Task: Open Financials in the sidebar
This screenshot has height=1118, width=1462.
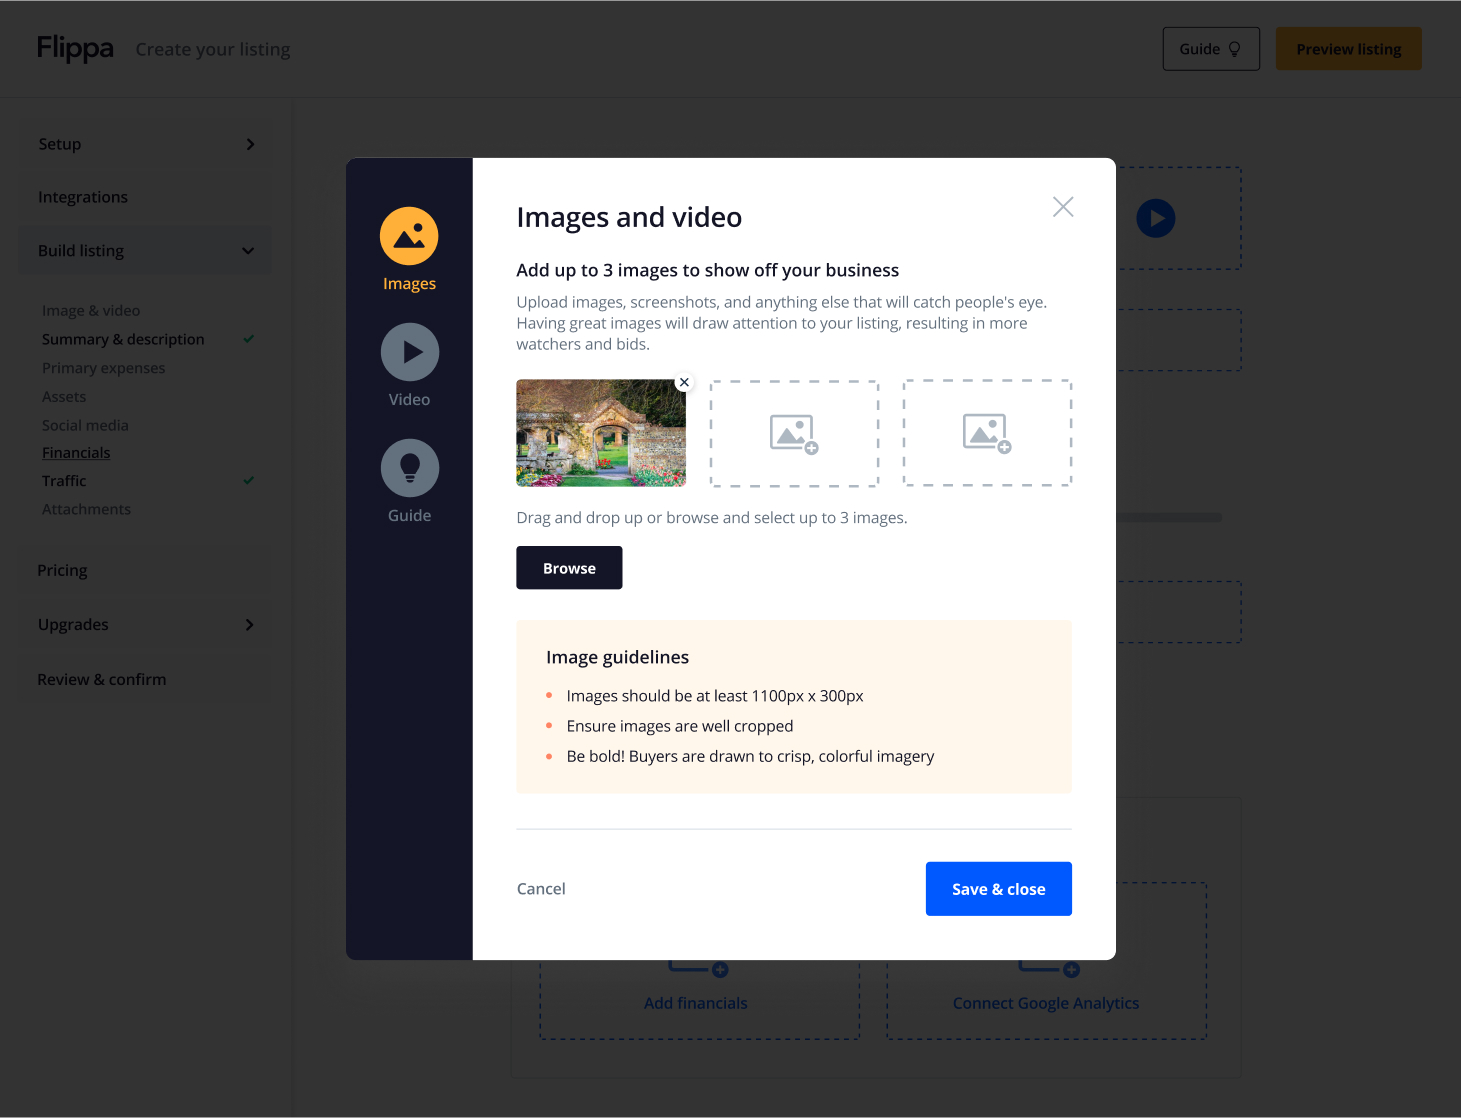Action: [76, 453]
